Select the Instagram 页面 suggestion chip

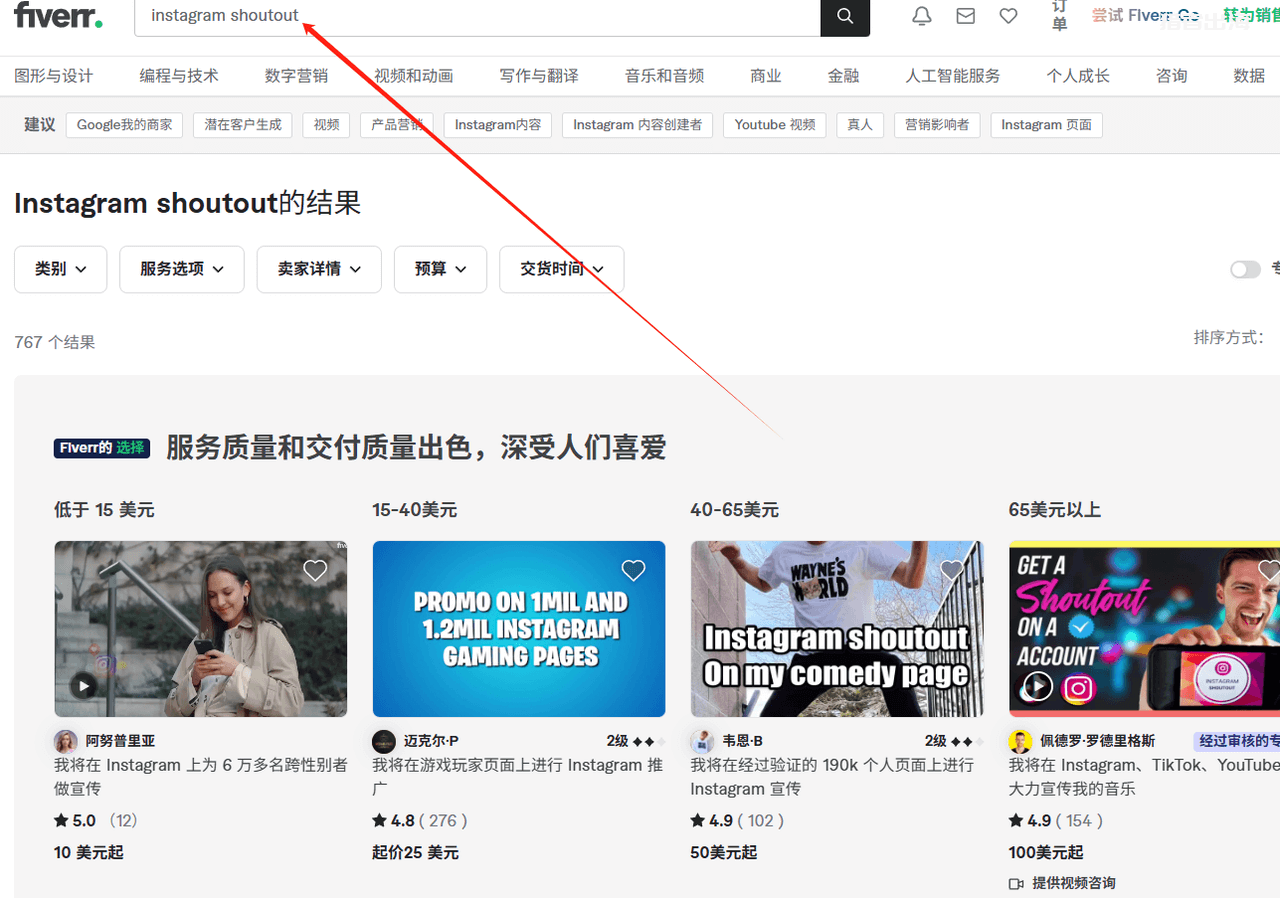[x=1047, y=125]
